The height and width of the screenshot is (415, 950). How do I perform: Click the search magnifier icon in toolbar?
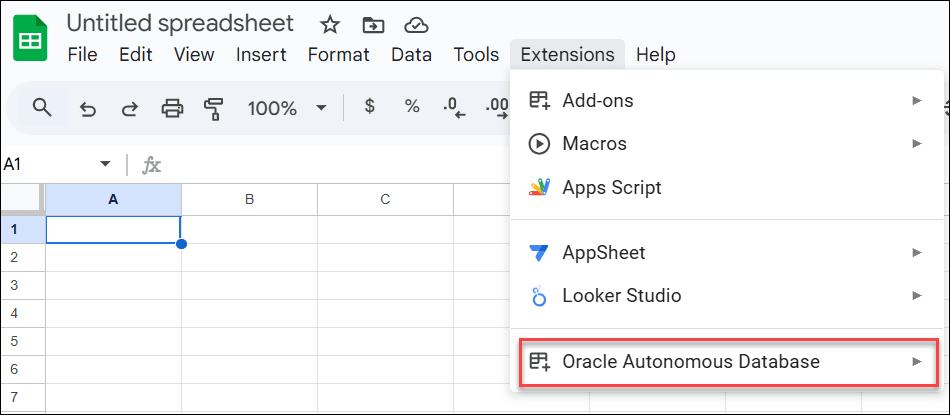click(x=41, y=107)
